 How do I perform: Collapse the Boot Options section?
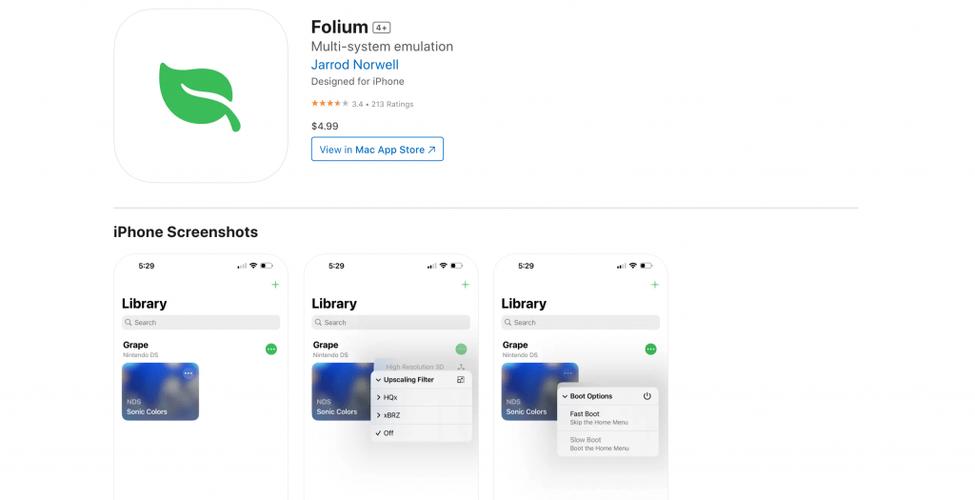click(565, 396)
